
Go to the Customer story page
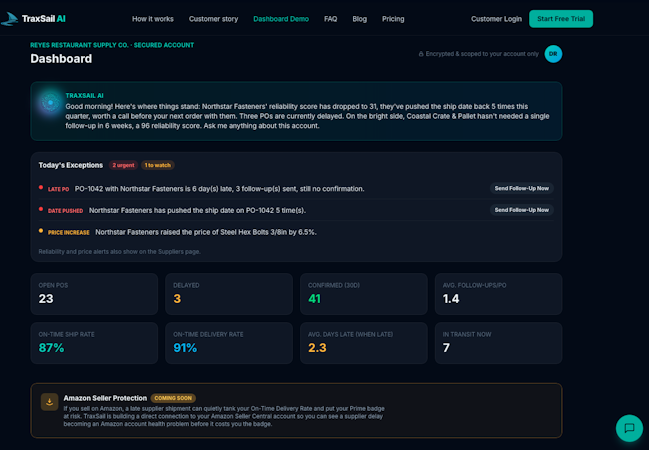coord(213,19)
